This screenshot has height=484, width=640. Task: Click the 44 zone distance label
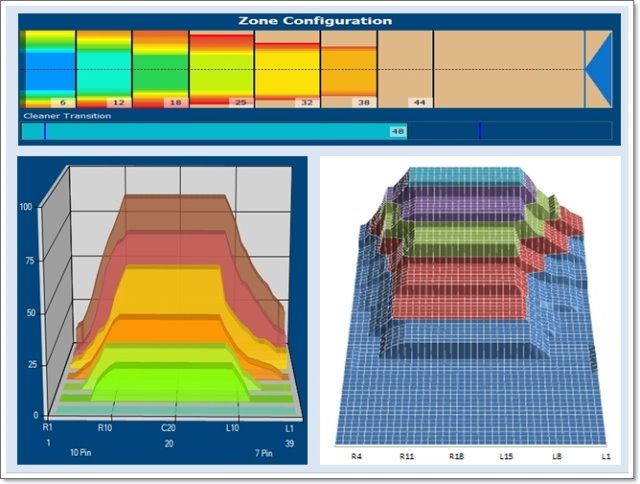(x=419, y=102)
